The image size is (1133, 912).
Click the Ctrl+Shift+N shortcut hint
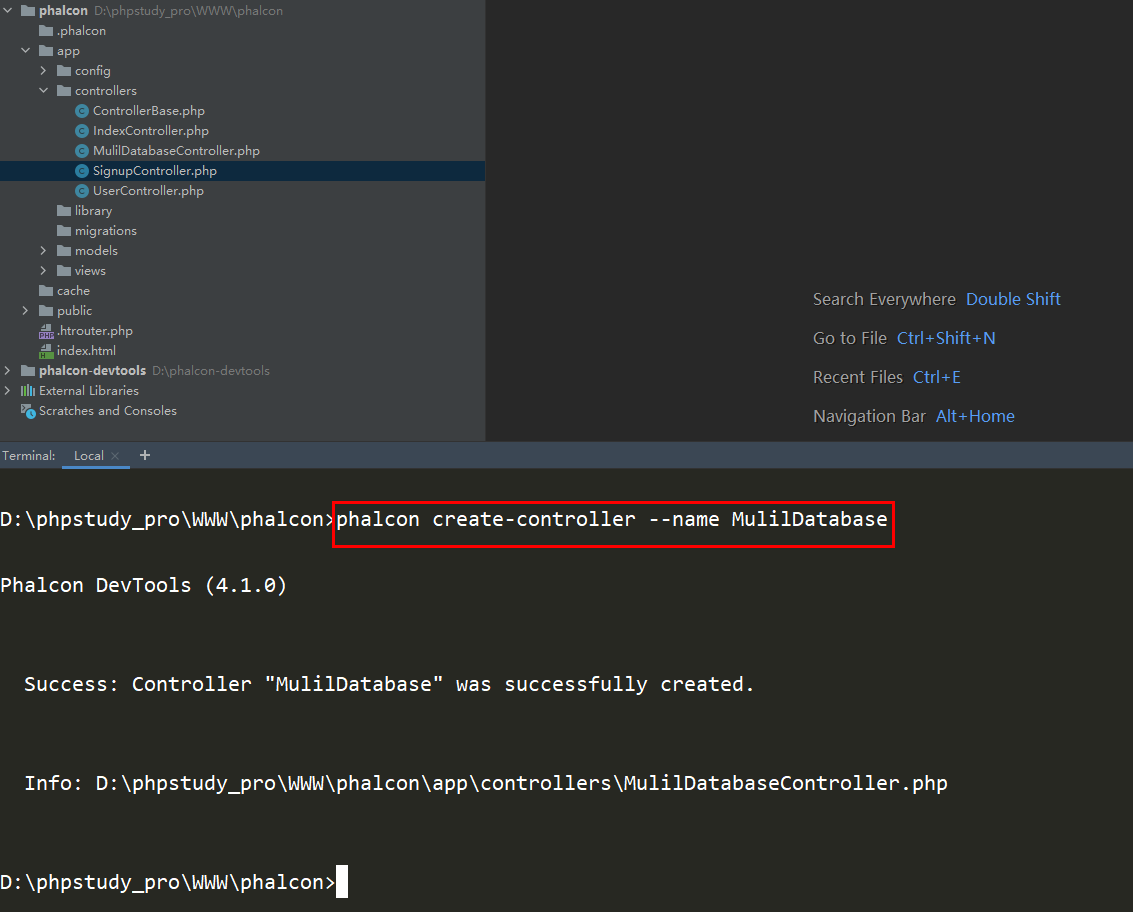point(946,338)
